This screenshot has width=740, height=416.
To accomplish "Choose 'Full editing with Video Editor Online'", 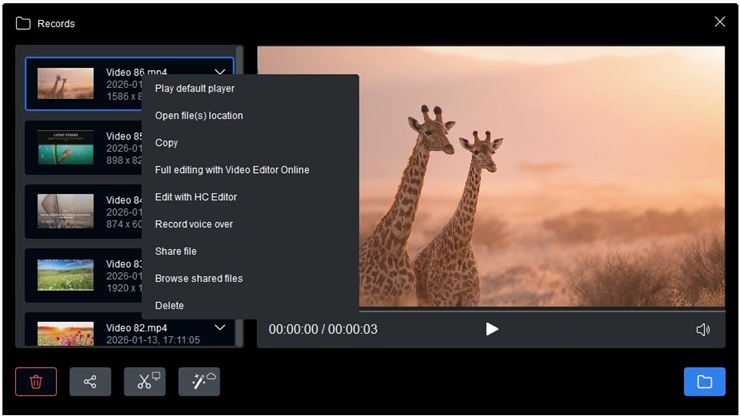I will click(232, 170).
